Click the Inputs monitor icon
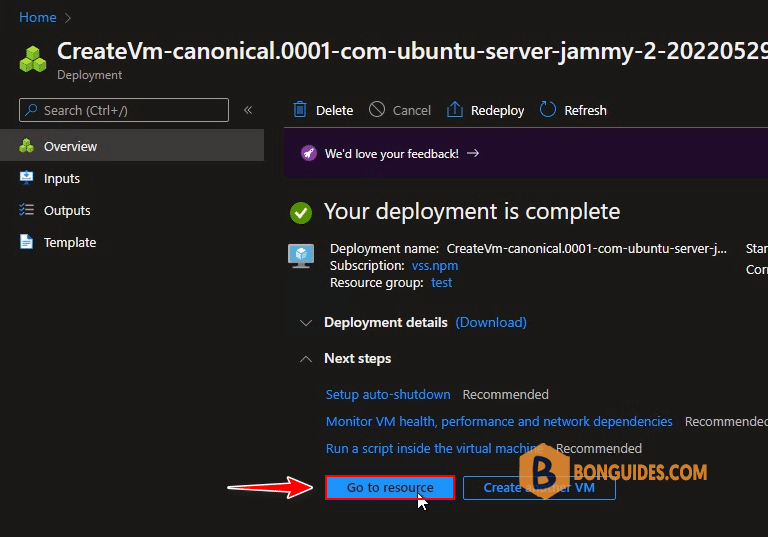The image size is (768, 537). pos(26,177)
